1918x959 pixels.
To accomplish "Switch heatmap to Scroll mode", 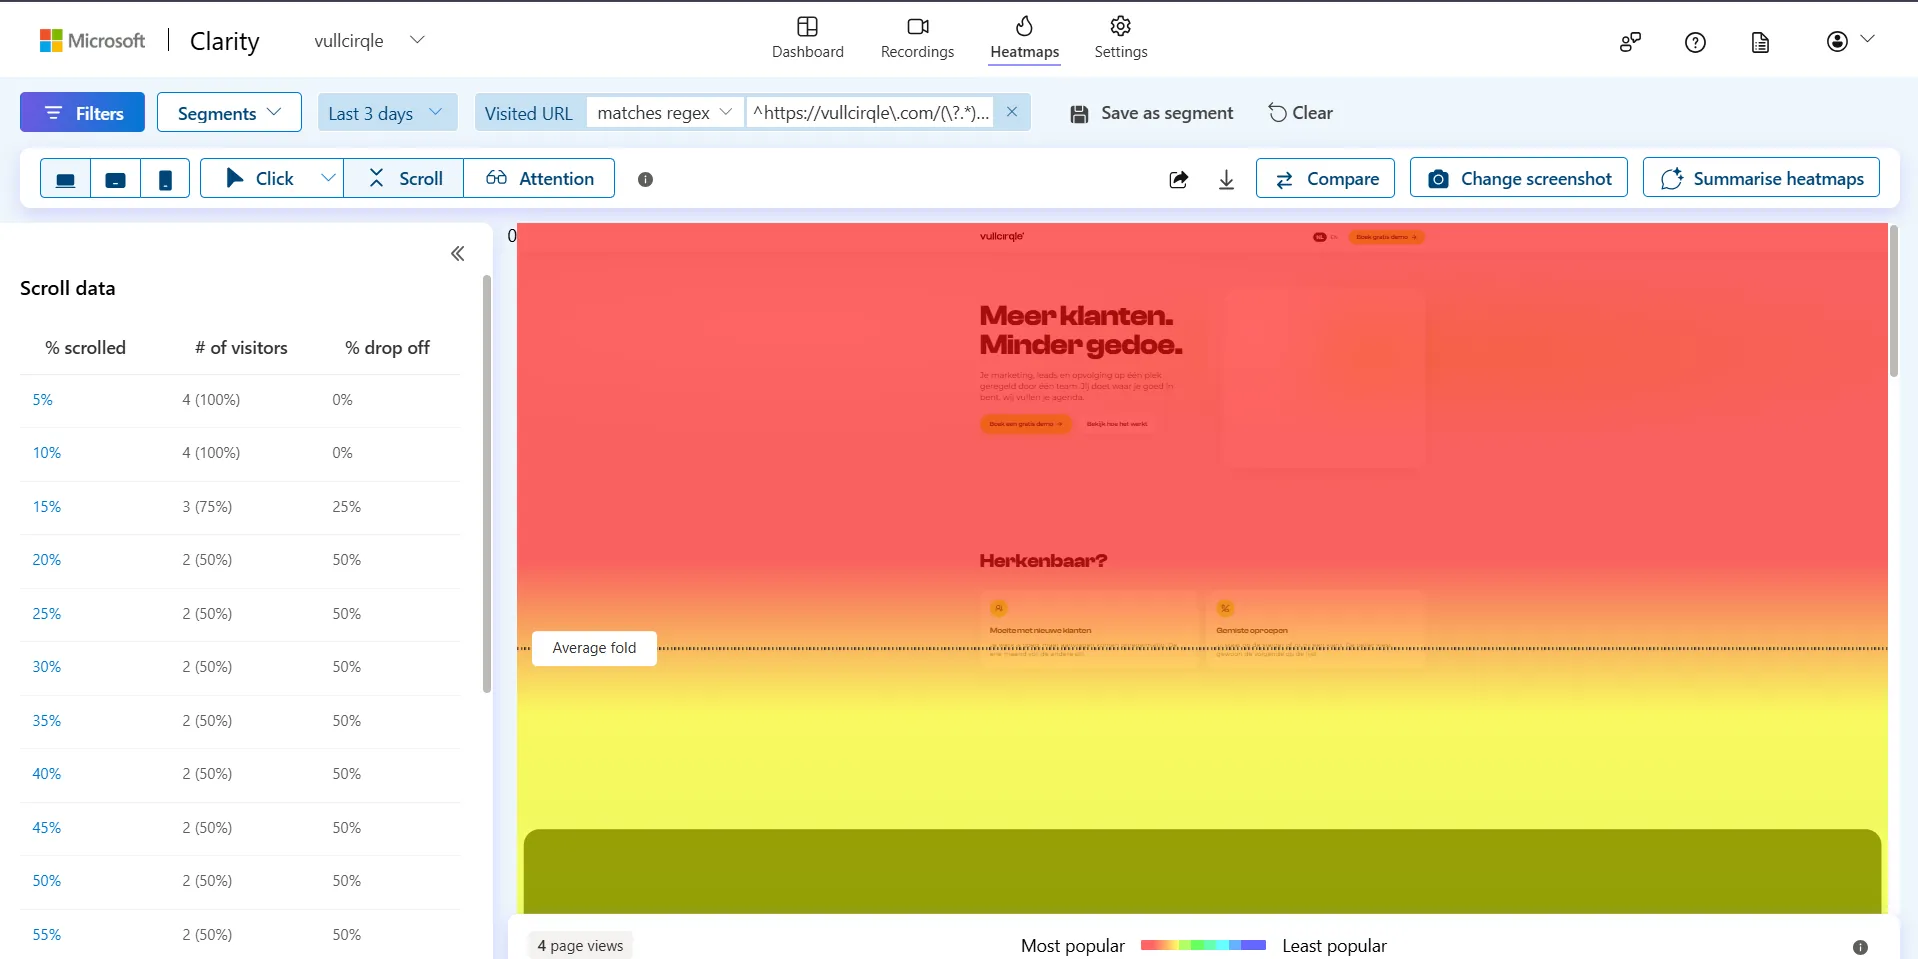I will click(404, 178).
